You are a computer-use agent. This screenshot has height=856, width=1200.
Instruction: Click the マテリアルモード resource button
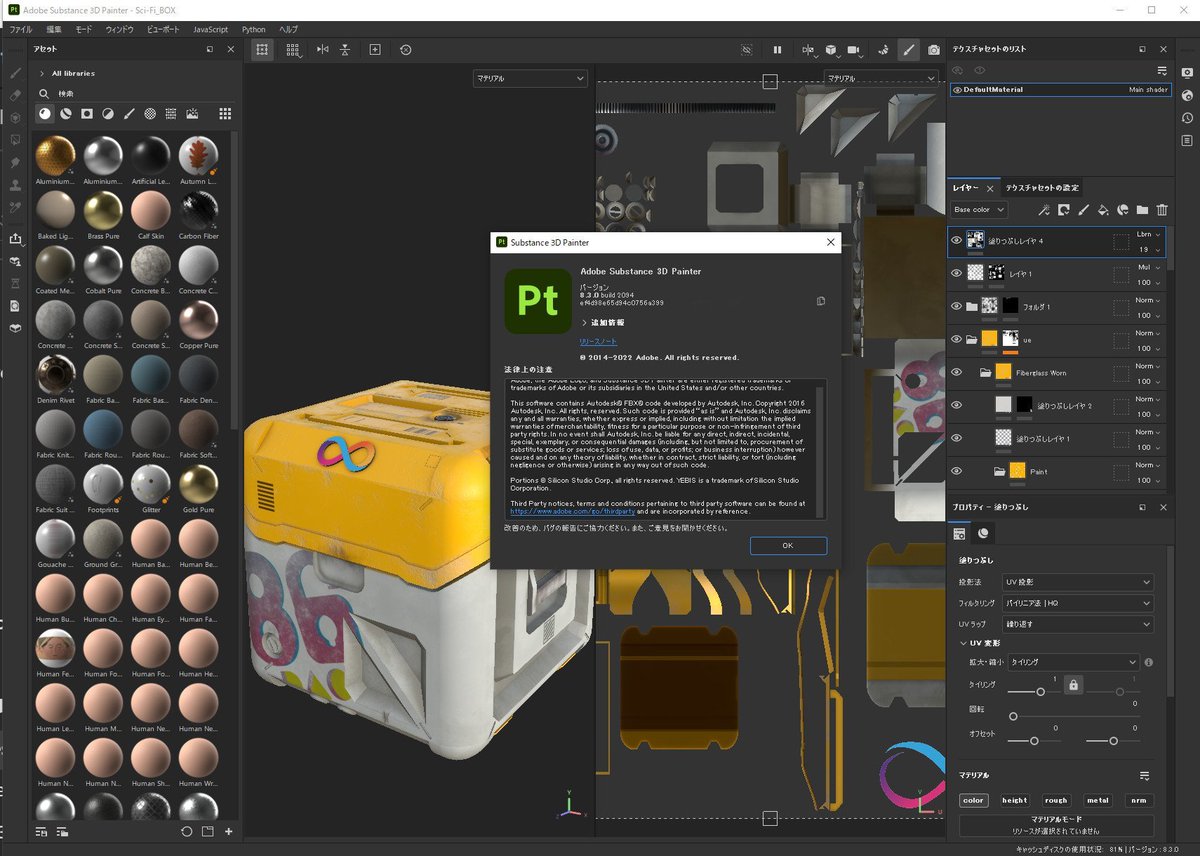point(1056,825)
